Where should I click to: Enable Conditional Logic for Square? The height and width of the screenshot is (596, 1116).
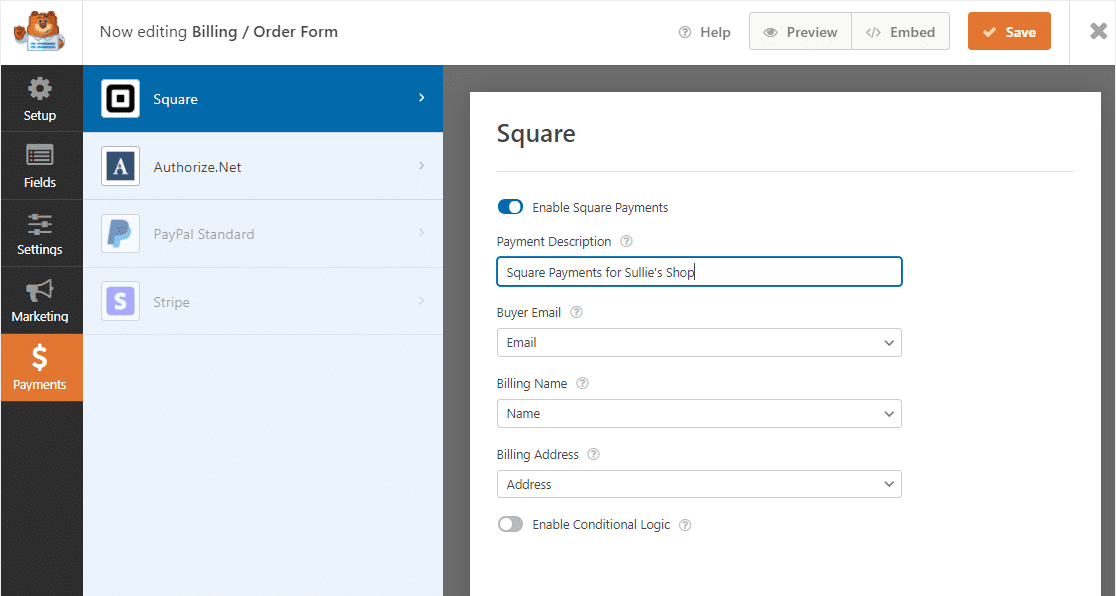(510, 524)
